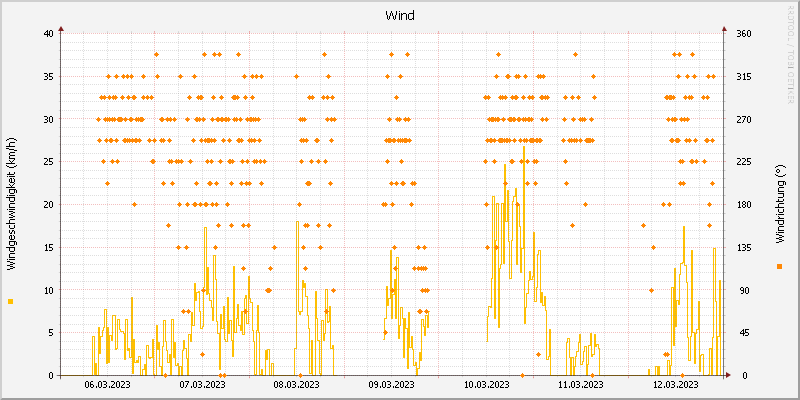Viewport: 800px width, 400px height.
Task: Click the date label 09.03.2023
Action: (391, 384)
